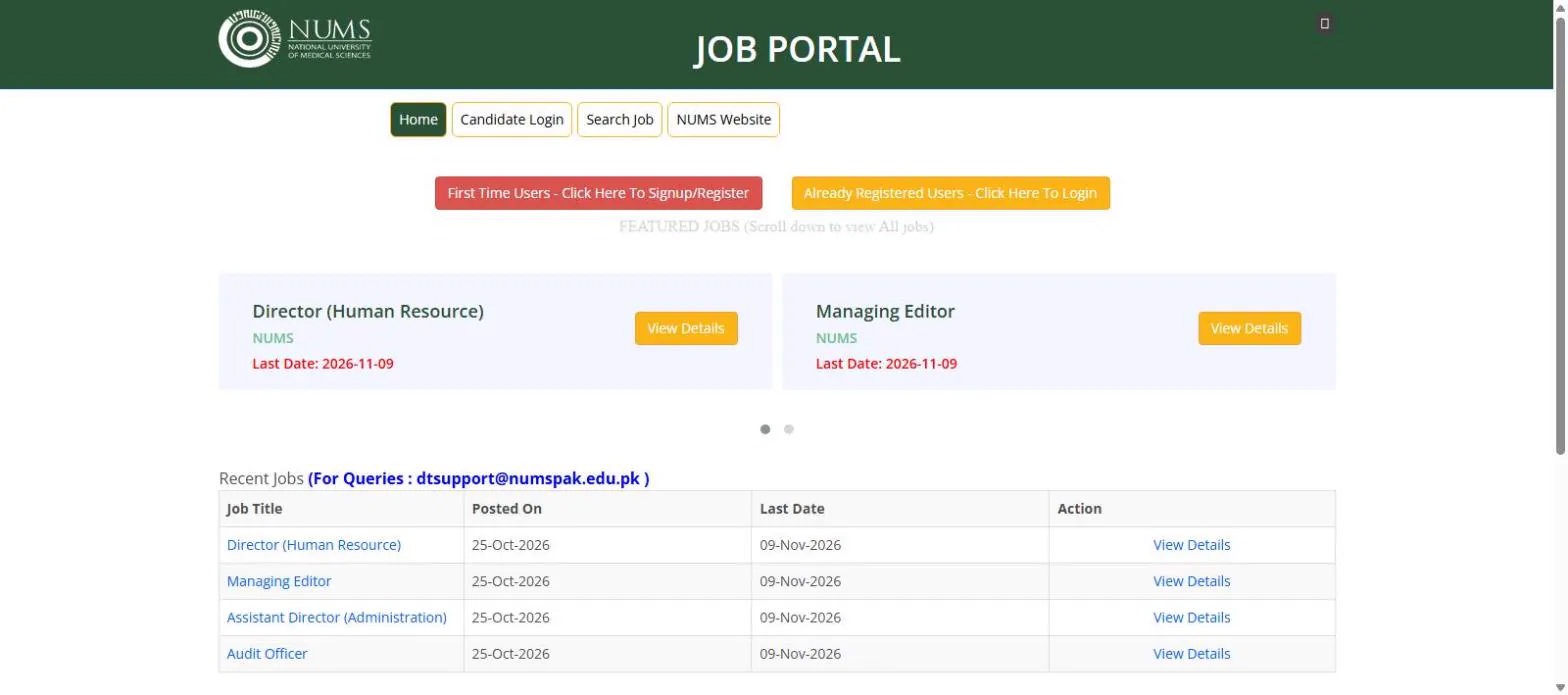This screenshot has height=695, width=1568.
Task: Click Managing Editor featured card title
Action: point(885,311)
